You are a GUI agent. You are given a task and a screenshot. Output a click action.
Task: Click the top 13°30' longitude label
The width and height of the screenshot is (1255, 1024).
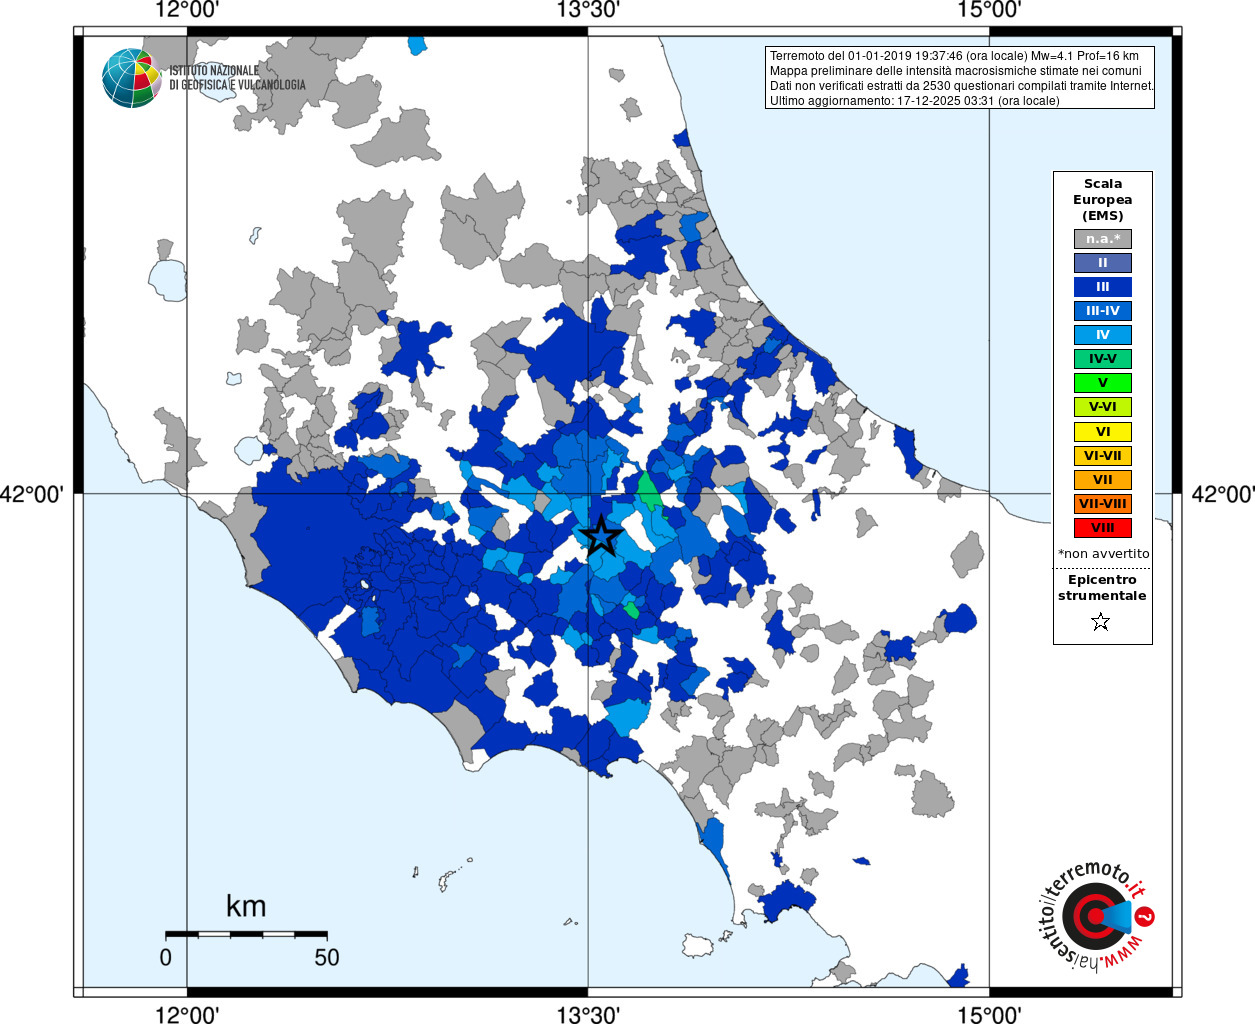tap(588, 11)
